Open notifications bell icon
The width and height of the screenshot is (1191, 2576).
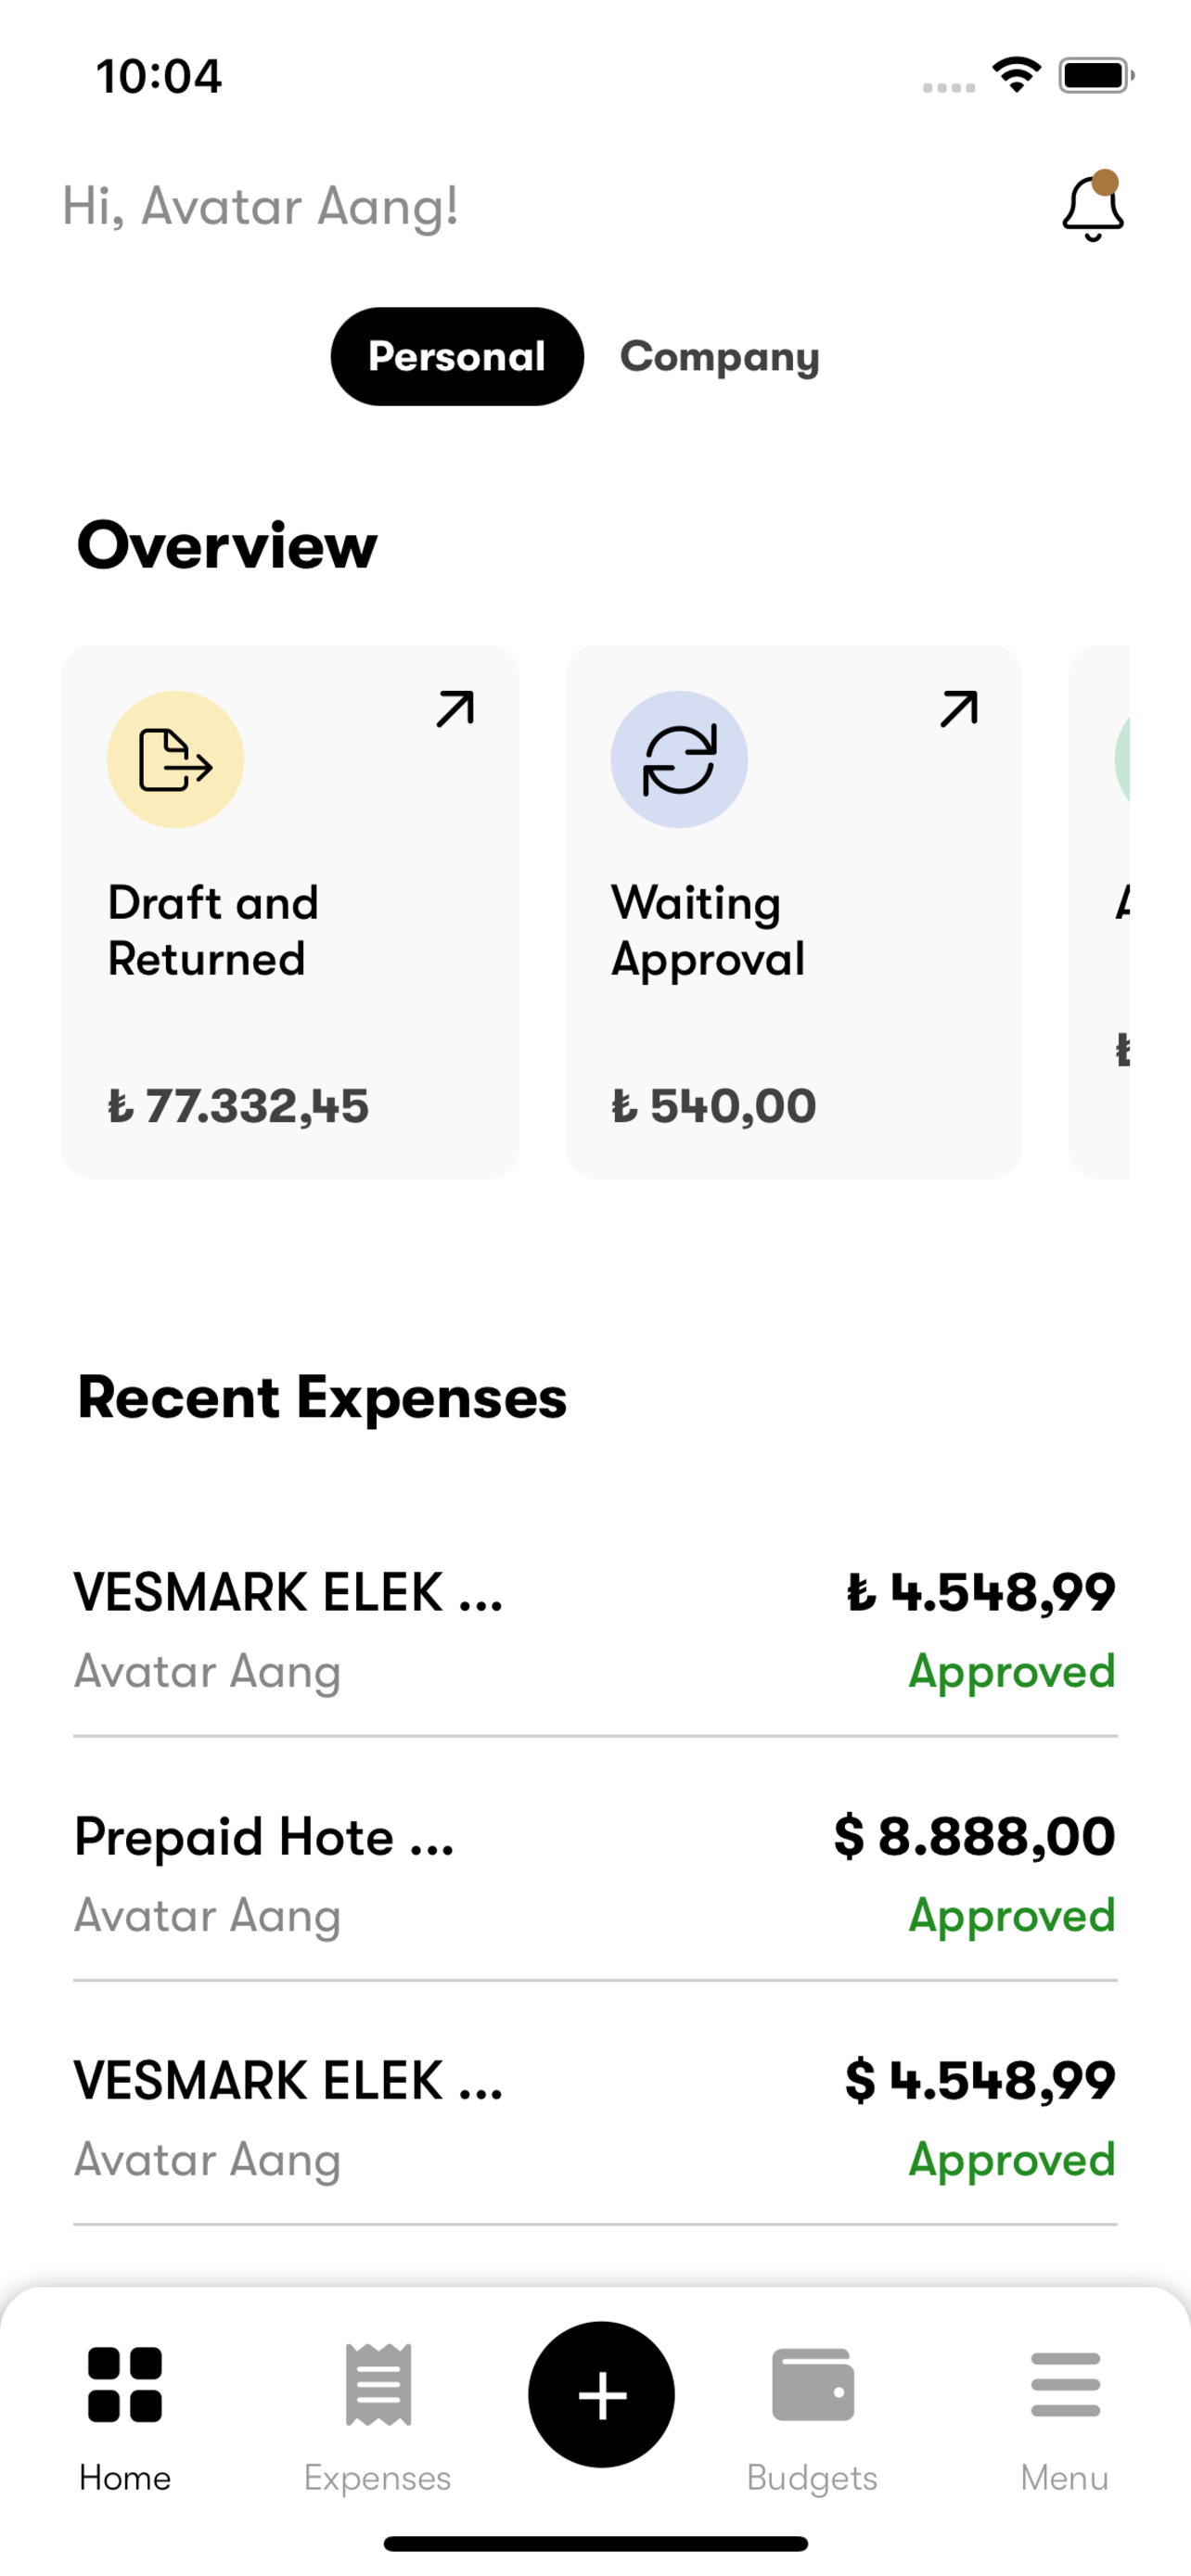[1092, 207]
